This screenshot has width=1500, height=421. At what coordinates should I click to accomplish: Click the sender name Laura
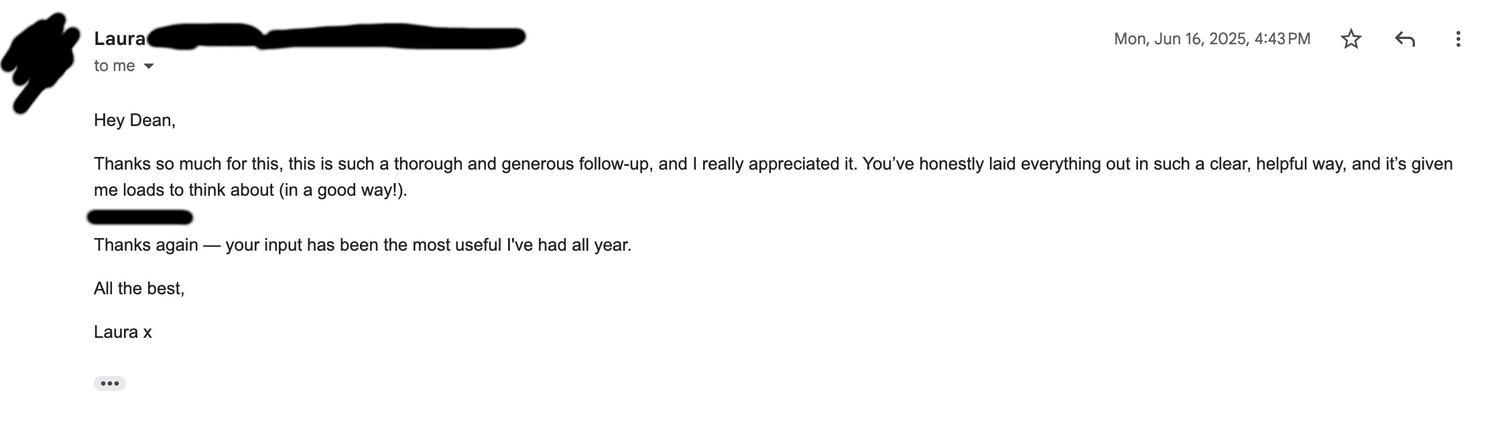tap(120, 39)
